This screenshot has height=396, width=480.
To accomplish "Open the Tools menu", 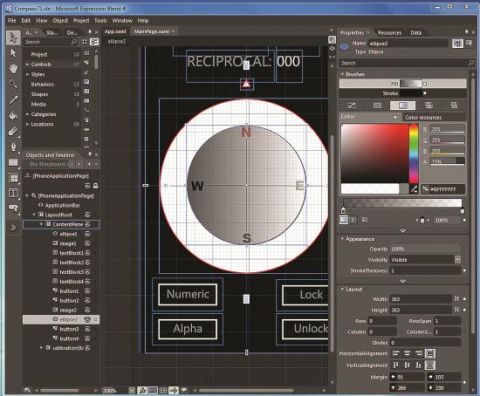I will pyautogui.click(x=100, y=21).
